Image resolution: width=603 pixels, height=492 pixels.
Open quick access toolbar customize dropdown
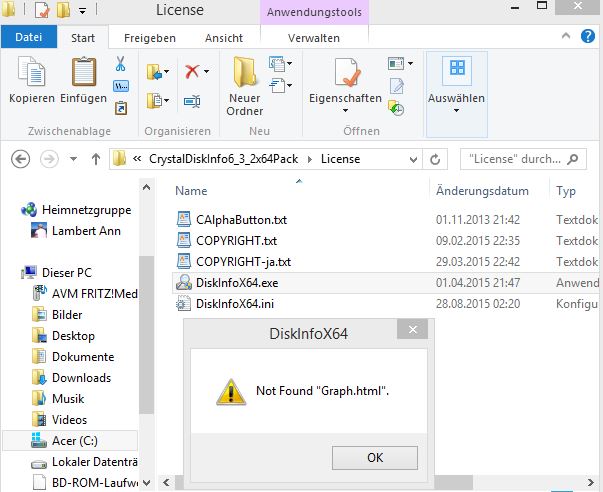coord(82,11)
